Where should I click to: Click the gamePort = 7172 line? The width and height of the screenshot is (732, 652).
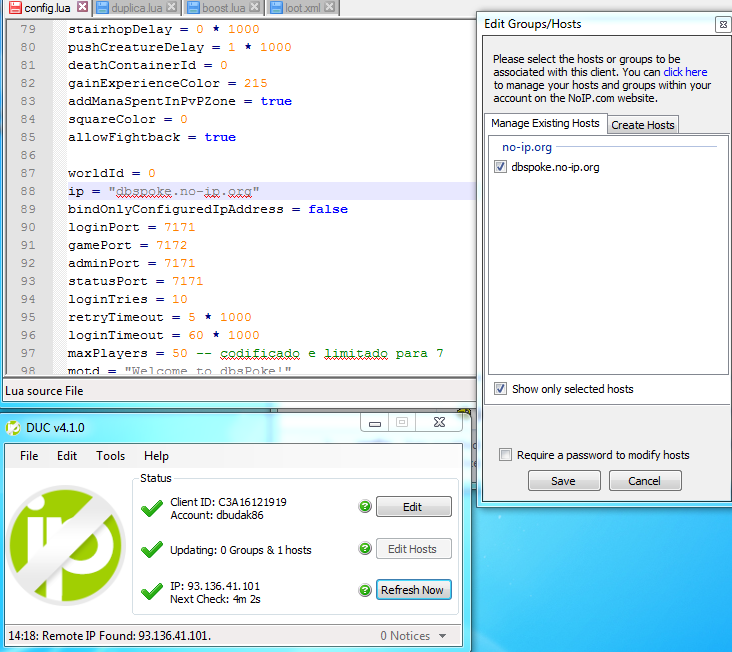click(127, 245)
